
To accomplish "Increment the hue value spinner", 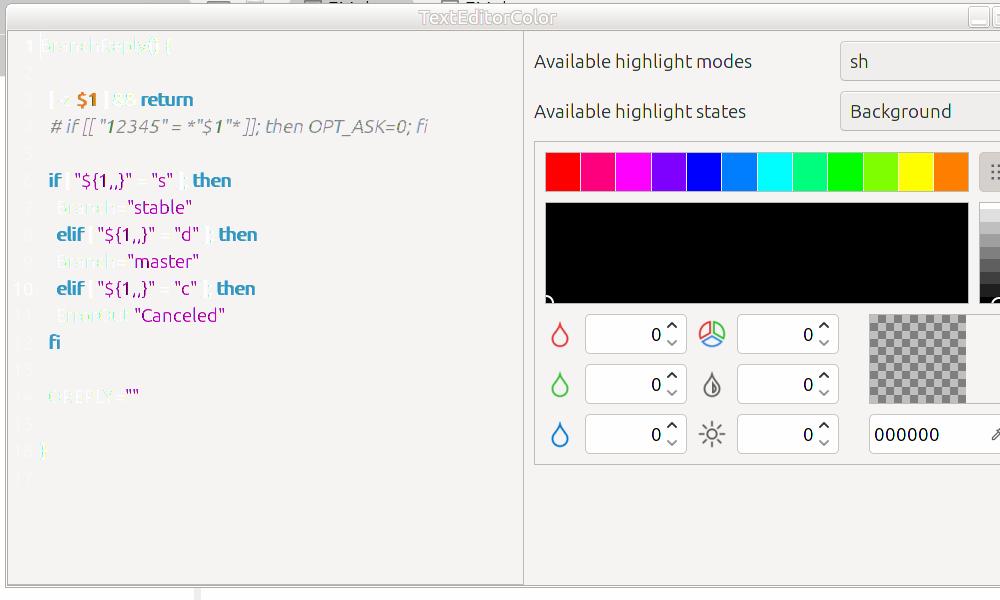I will [x=824, y=327].
